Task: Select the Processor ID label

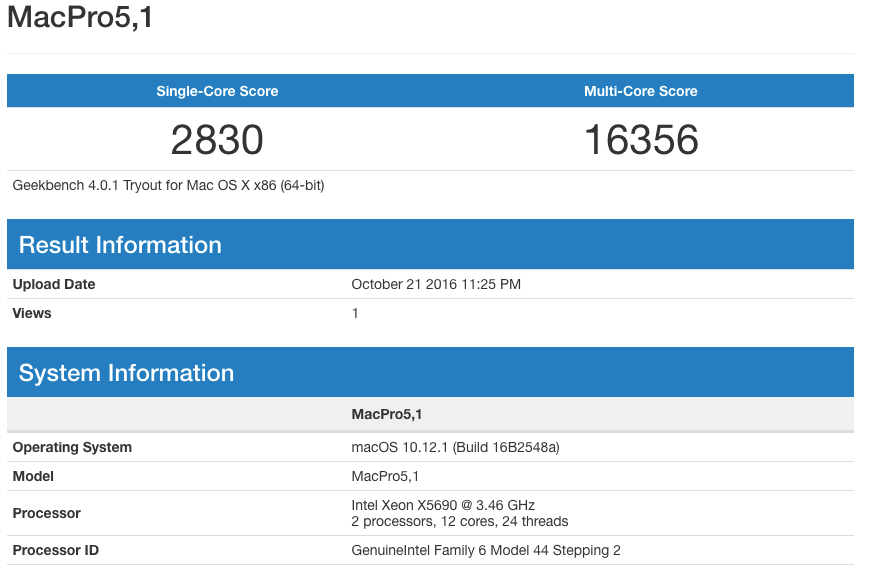Action: point(56,550)
